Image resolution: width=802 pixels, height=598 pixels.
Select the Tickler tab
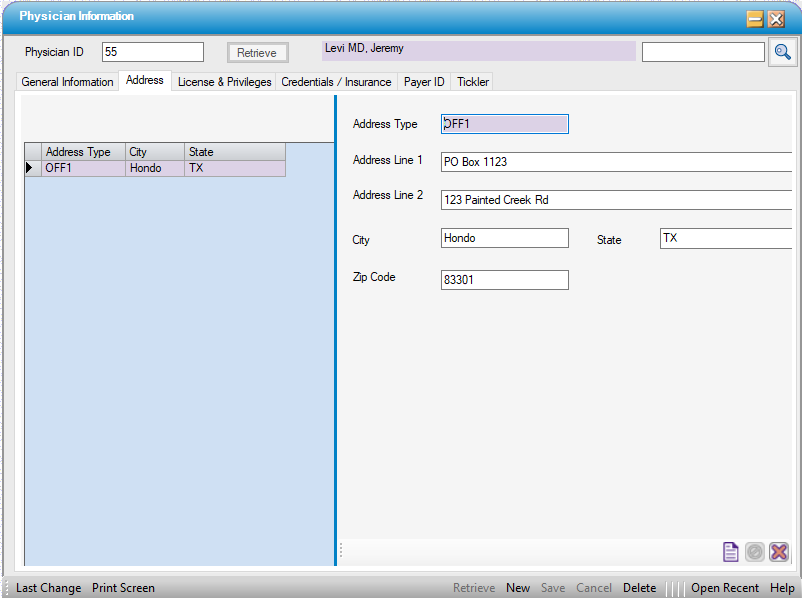click(473, 82)
